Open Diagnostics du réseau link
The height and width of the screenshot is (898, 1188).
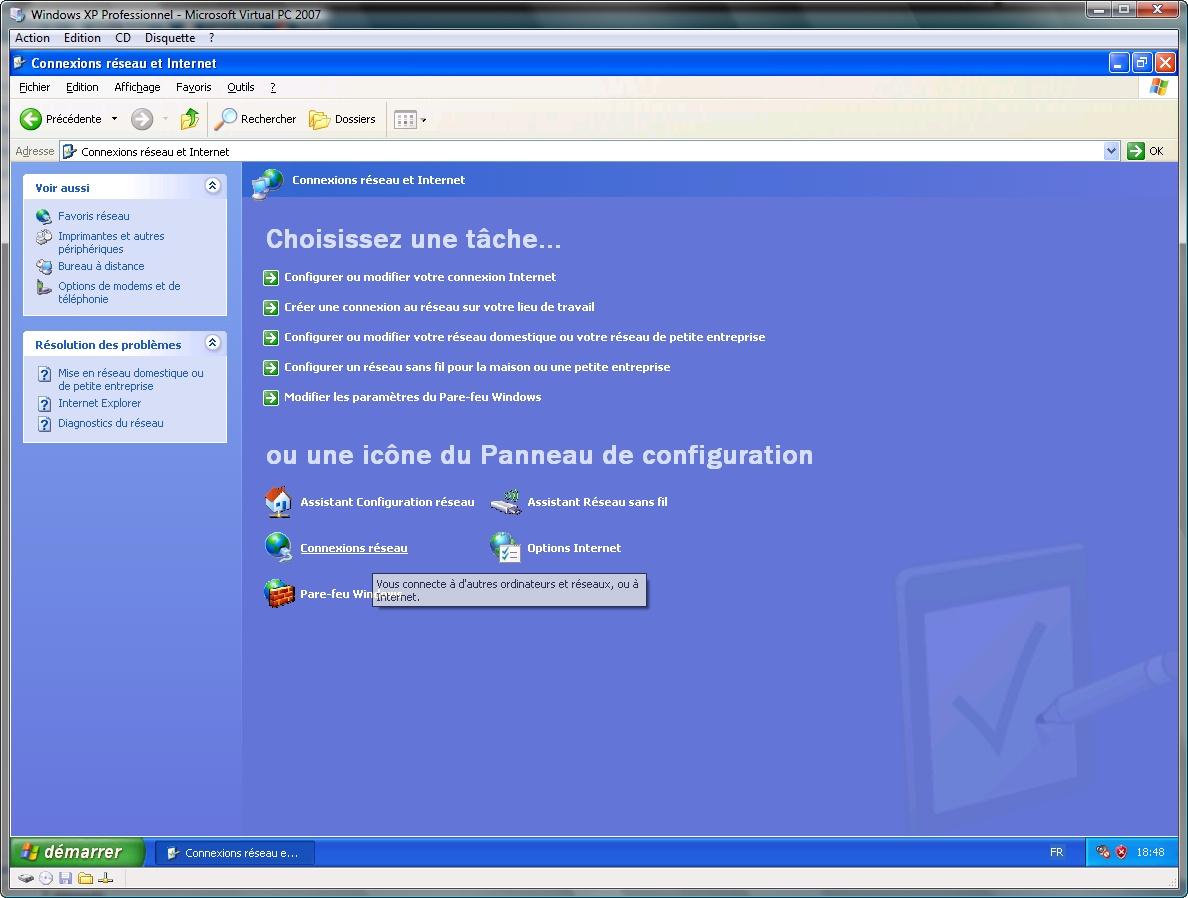[x=111, y=423]
